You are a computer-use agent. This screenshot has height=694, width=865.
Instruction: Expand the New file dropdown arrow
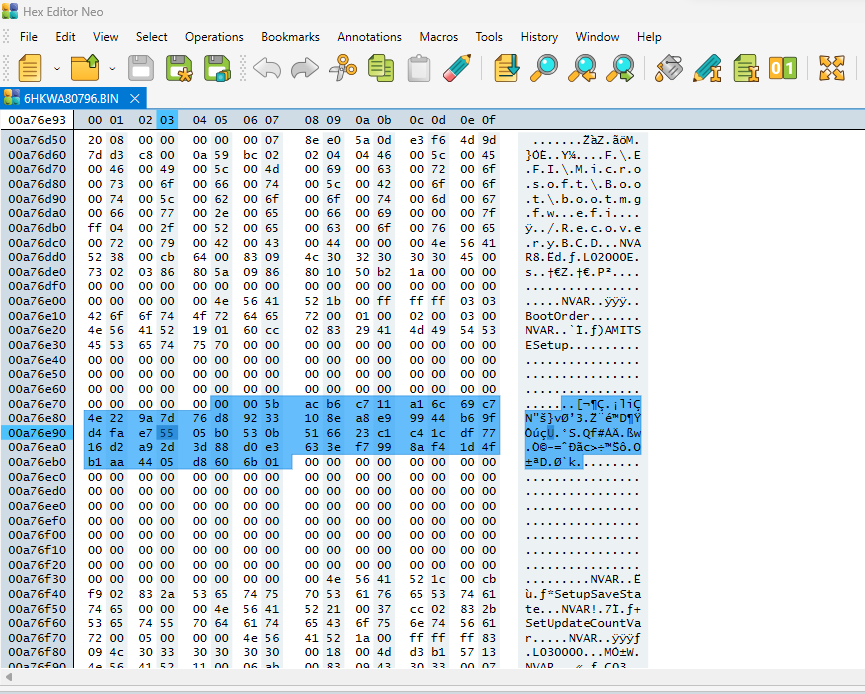(56, 68)
